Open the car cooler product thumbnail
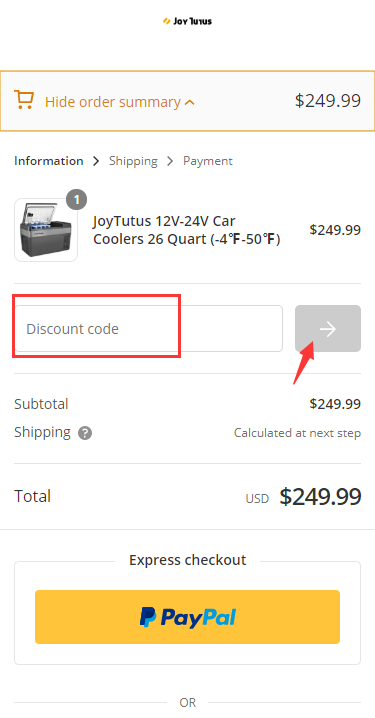 click(x=46, y=230)
